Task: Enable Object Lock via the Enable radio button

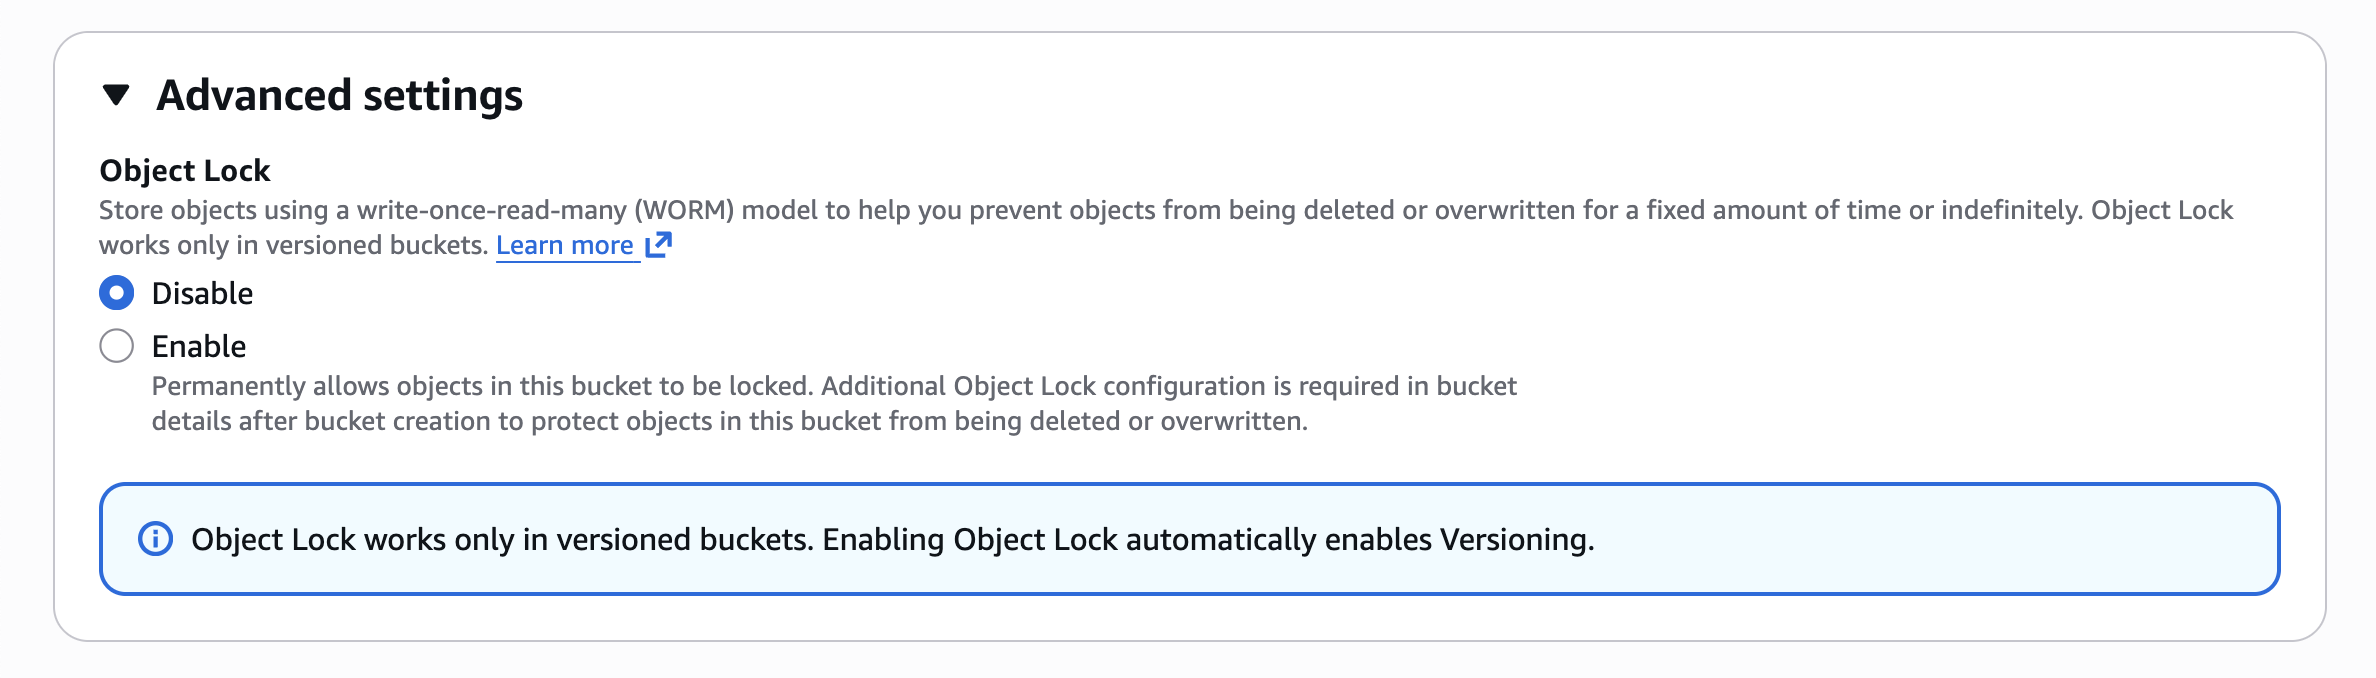Action: (x=115, y=345)
